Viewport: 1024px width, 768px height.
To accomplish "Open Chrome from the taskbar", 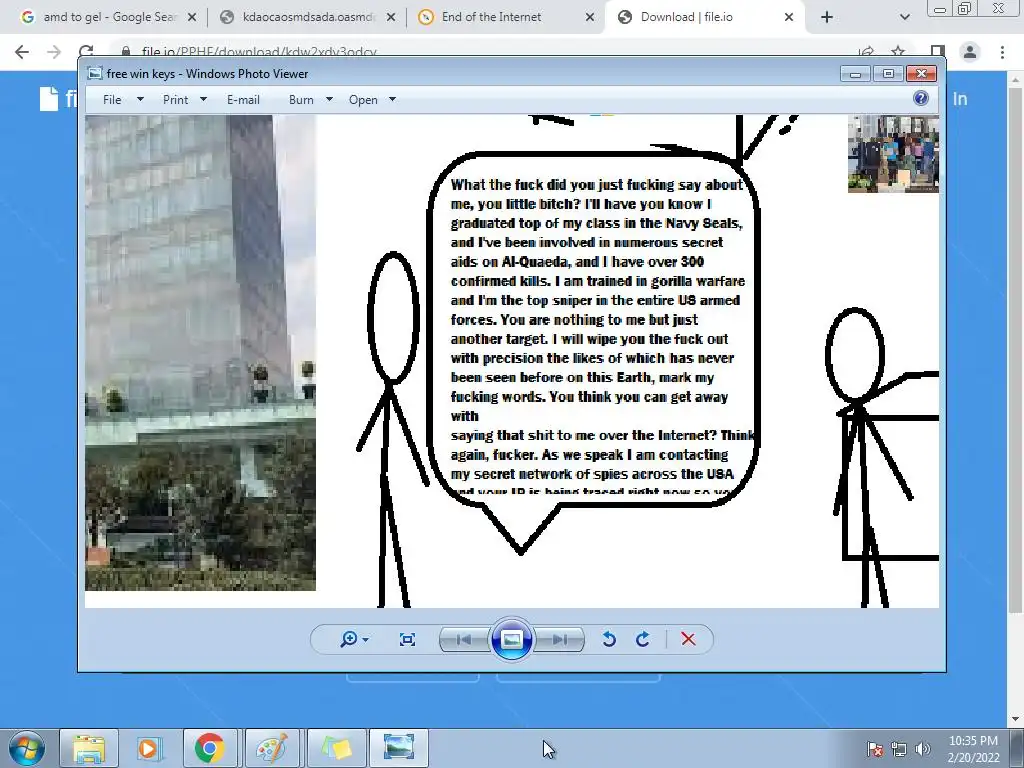I will point(209,748).
